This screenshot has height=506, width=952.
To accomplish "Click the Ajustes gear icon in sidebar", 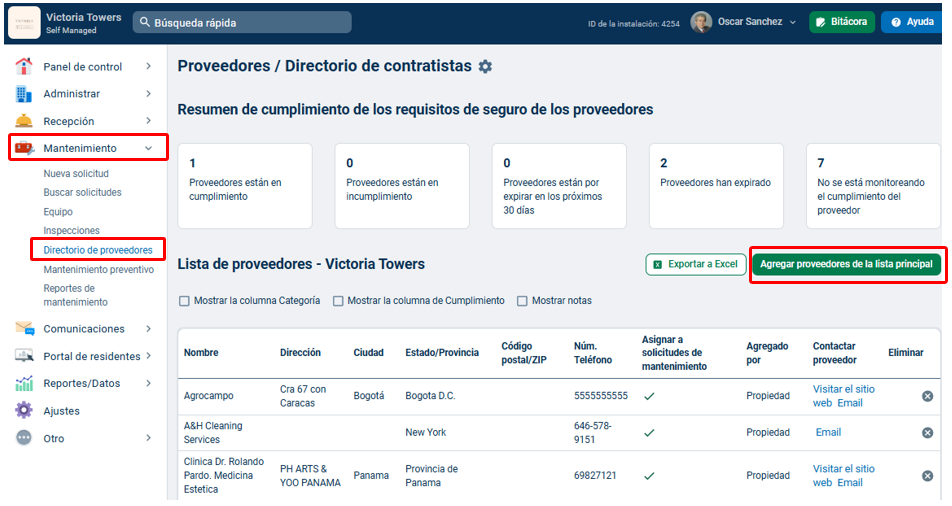I will [24, 410].
